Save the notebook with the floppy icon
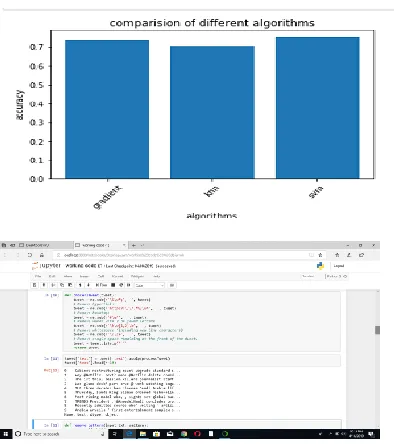Viewport: 394px width, 444px height. tap(34, 285)
